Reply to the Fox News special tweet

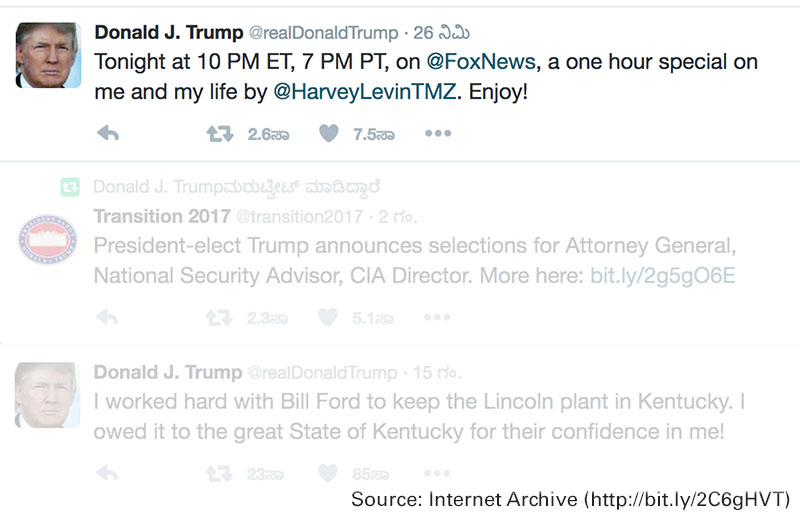[x=108, y=134]
